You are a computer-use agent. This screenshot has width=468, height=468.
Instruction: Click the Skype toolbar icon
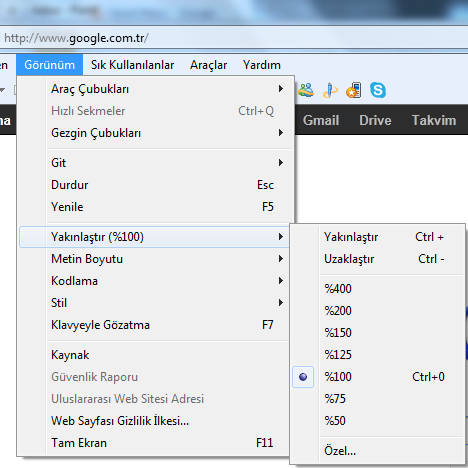378,90
